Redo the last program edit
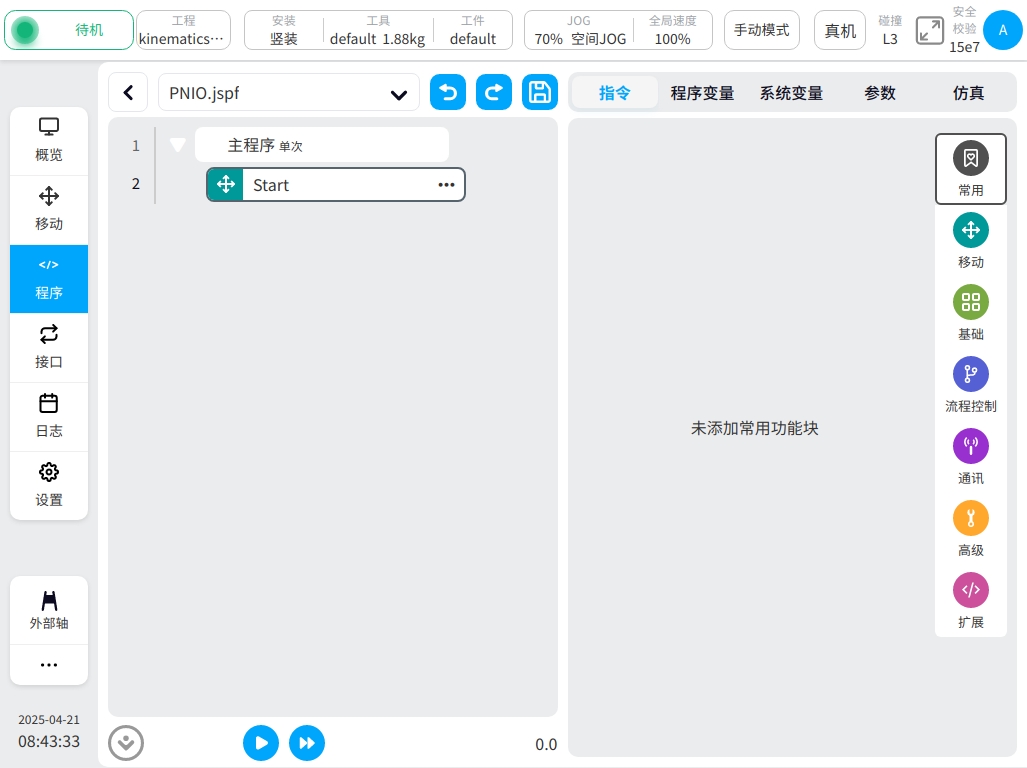 pos(494,93)
